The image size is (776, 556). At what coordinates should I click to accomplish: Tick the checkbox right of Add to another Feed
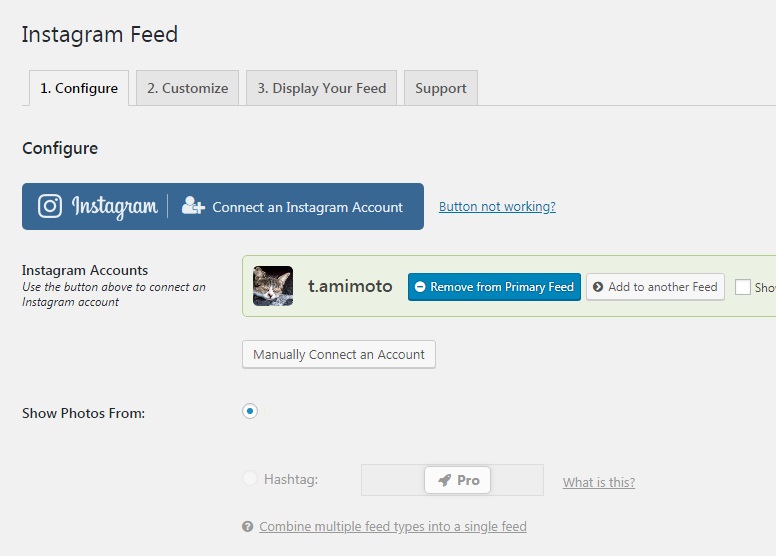coord(743,287)
